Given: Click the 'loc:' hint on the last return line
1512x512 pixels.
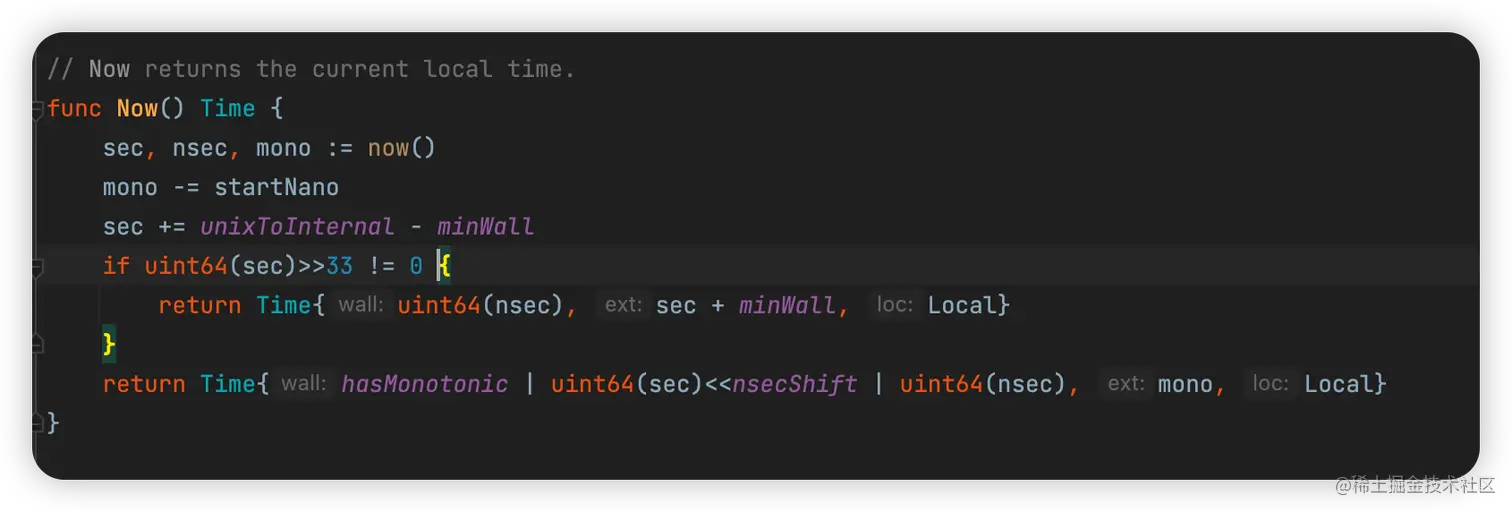Looking at the screenshot, I should click(1271, 384).
